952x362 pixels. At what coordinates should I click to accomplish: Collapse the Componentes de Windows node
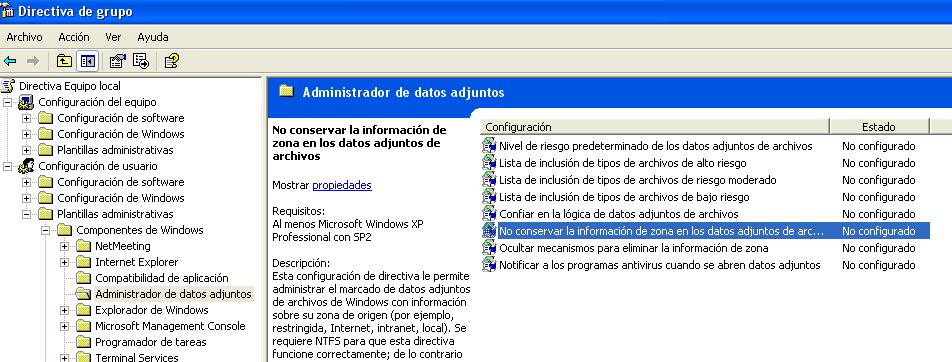click(x=46, y=230)
